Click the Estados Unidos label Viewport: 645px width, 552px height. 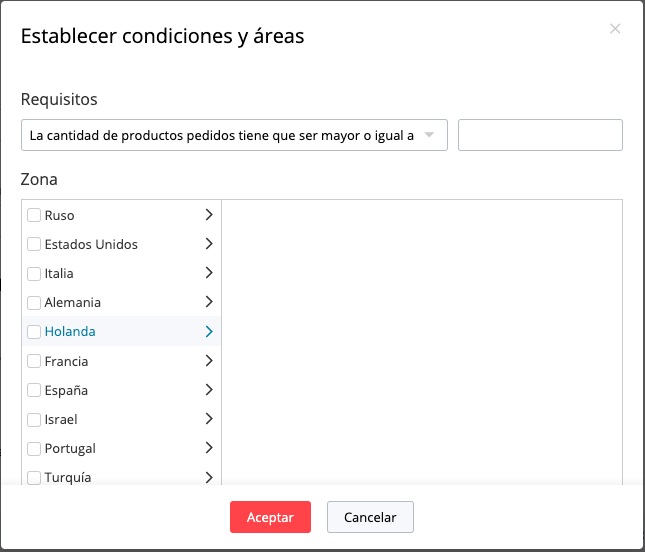[91, 244]
